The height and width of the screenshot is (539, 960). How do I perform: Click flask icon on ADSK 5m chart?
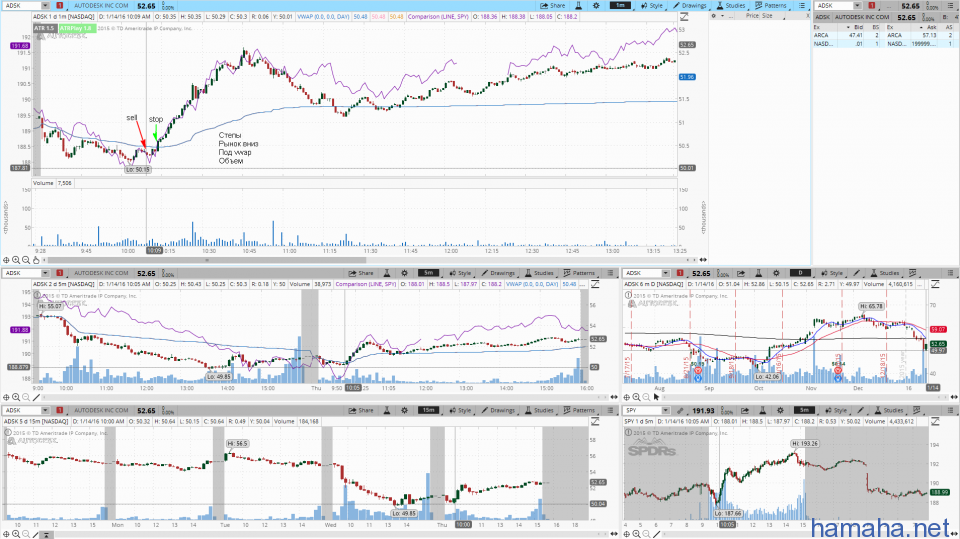coord(387,273)
